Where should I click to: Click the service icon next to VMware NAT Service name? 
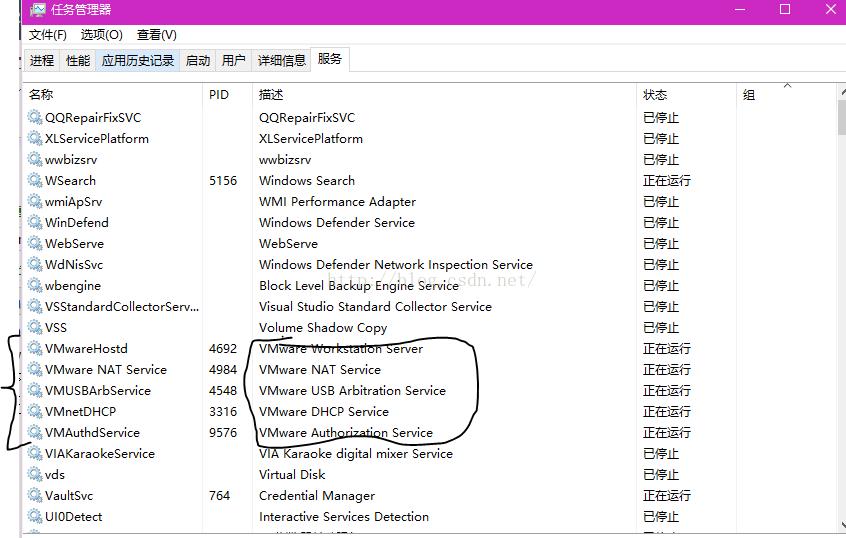(35, 370)
